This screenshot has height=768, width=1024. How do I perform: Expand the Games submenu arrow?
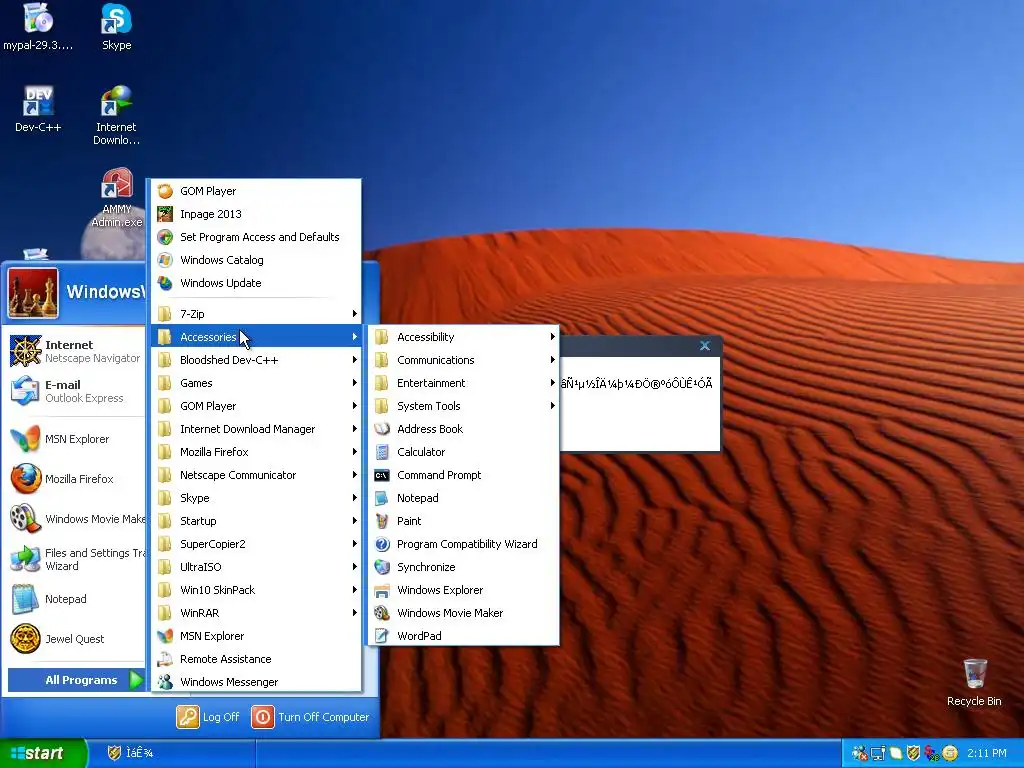coord(355,383)
